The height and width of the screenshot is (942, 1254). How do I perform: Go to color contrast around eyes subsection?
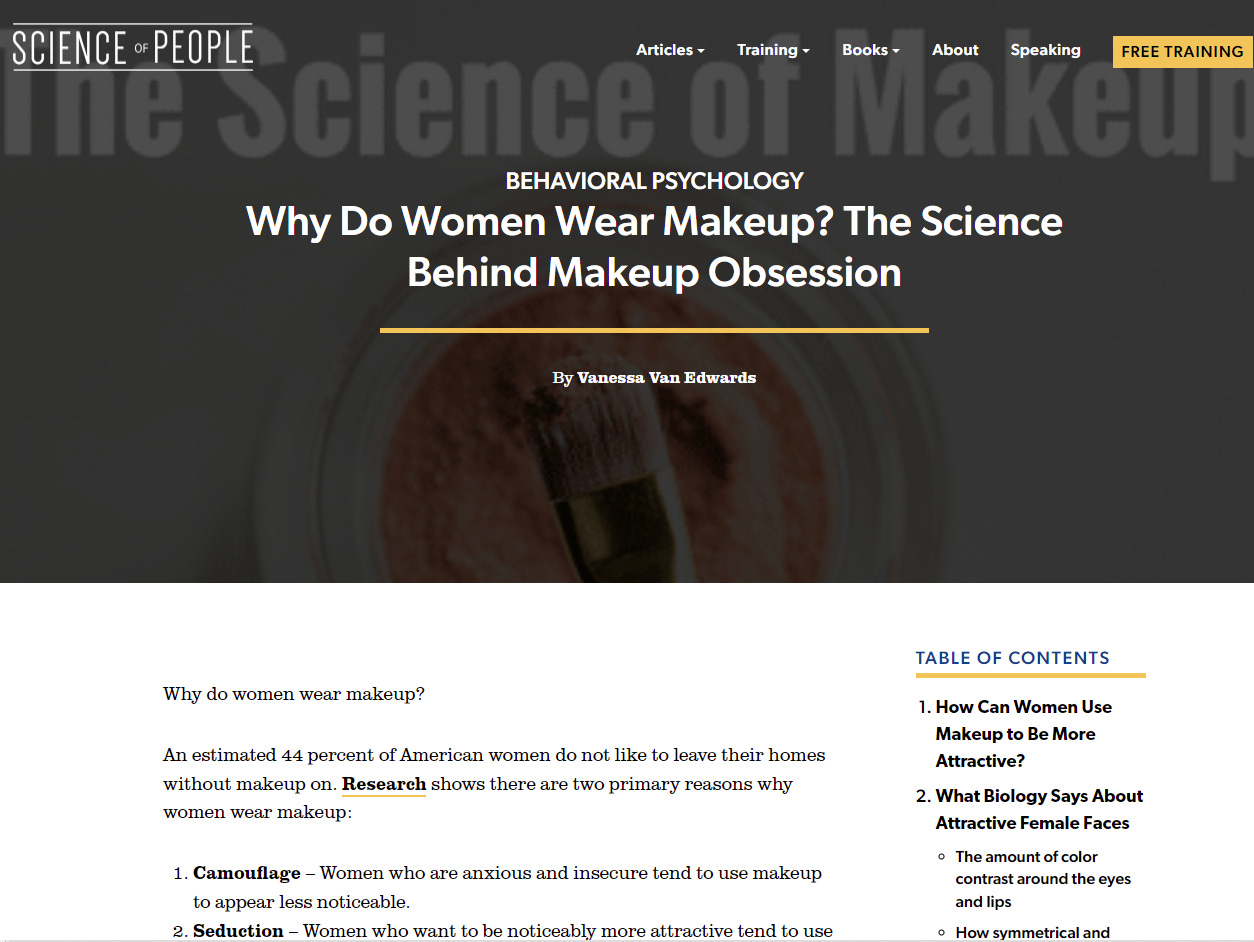pyautogui.click(x=1043, y=879)
